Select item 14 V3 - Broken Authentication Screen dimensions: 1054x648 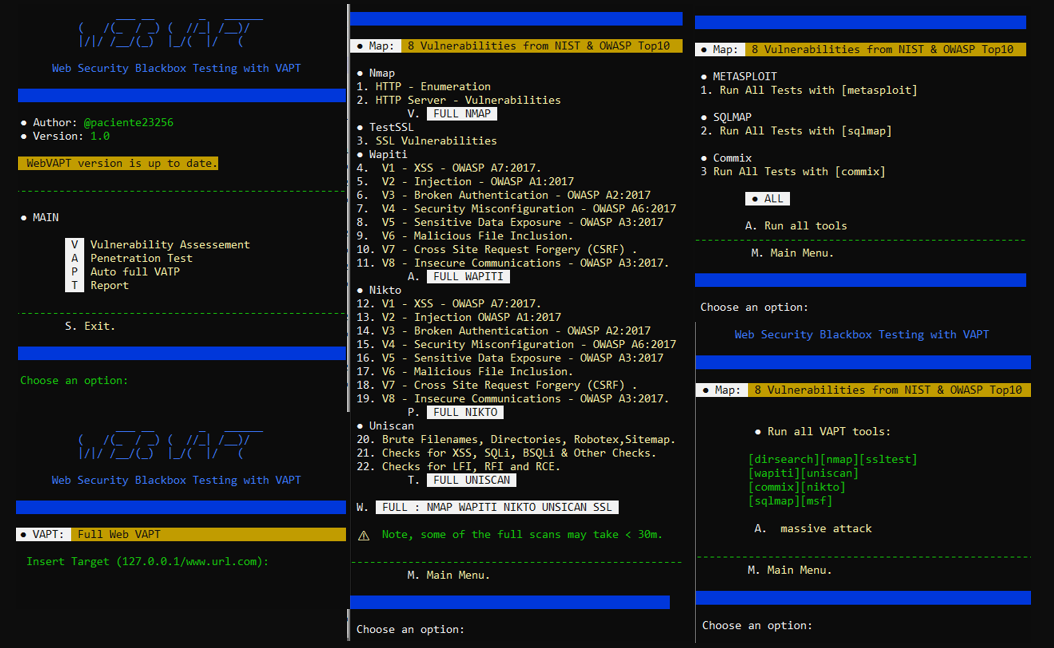pyautogui.click(x=503, y=331)
